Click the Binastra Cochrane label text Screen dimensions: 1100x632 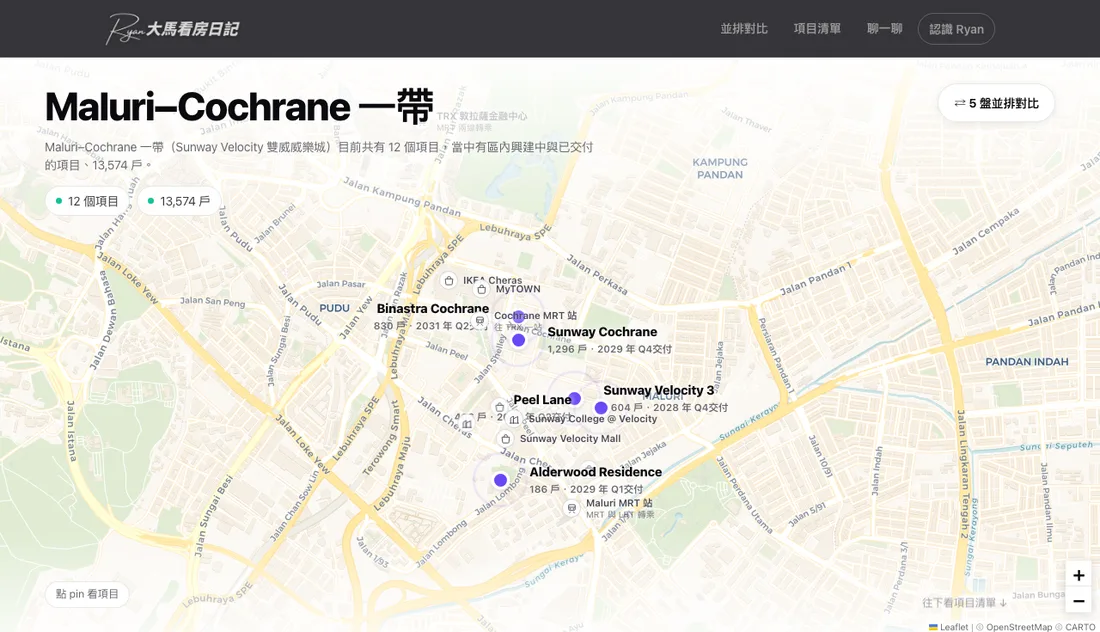433,309
